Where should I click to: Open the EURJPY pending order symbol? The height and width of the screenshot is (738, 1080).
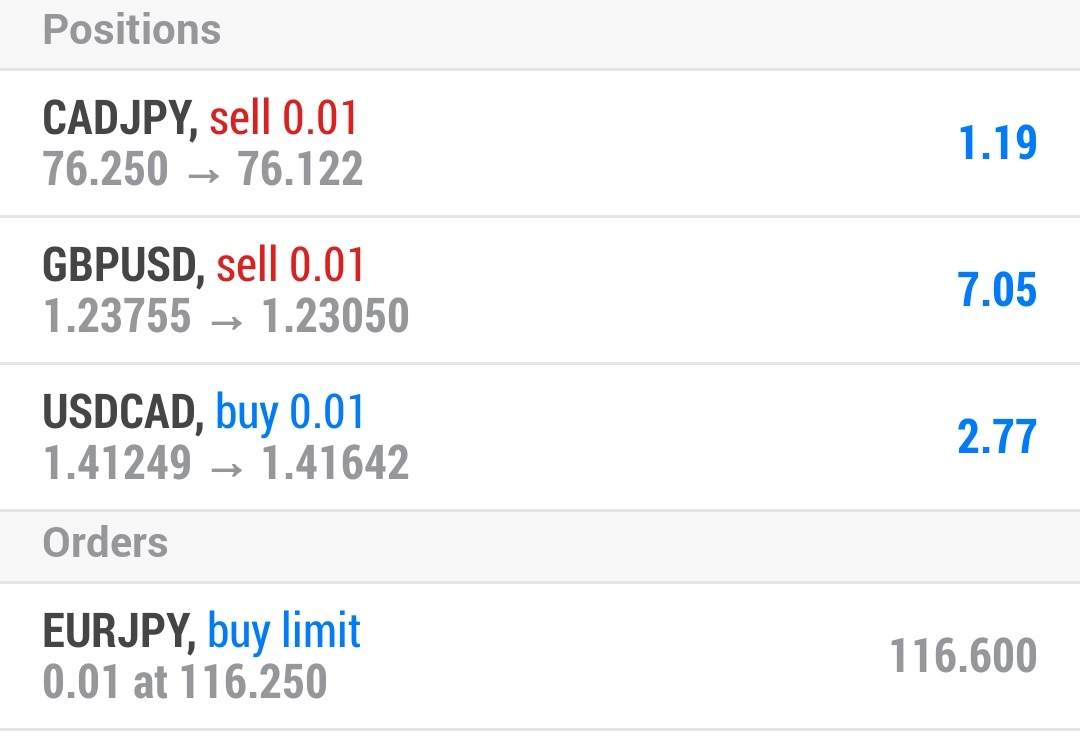(118, 631)
